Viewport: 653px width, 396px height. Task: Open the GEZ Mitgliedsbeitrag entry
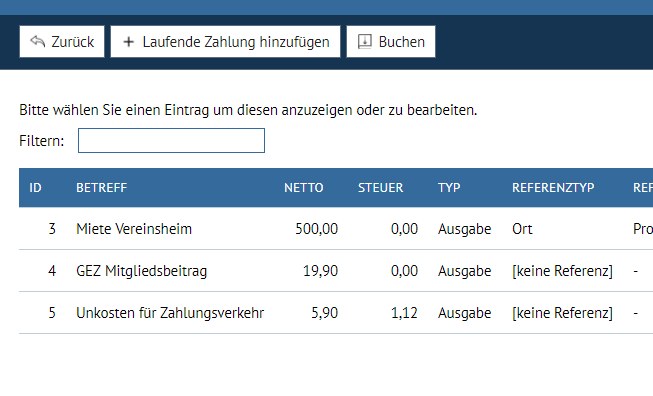[x=336, y=271]
